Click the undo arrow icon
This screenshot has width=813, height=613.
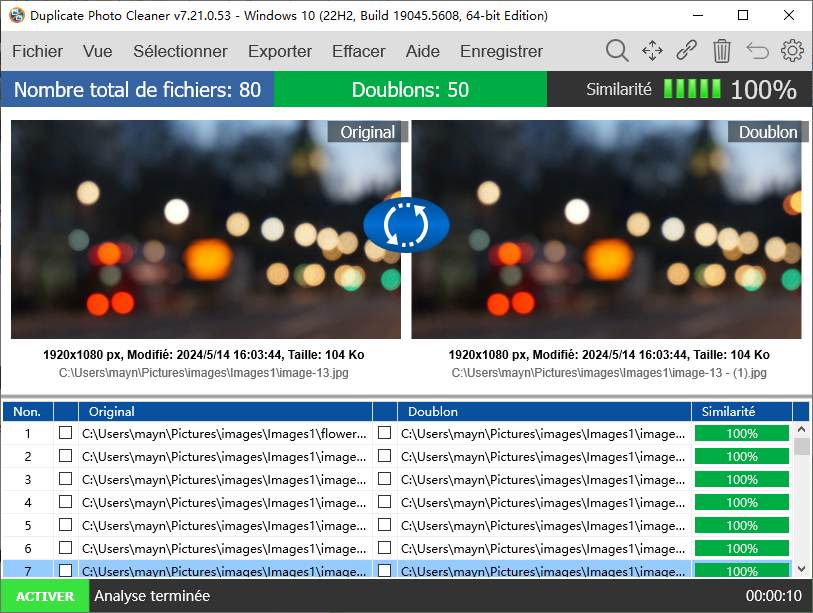757,51
